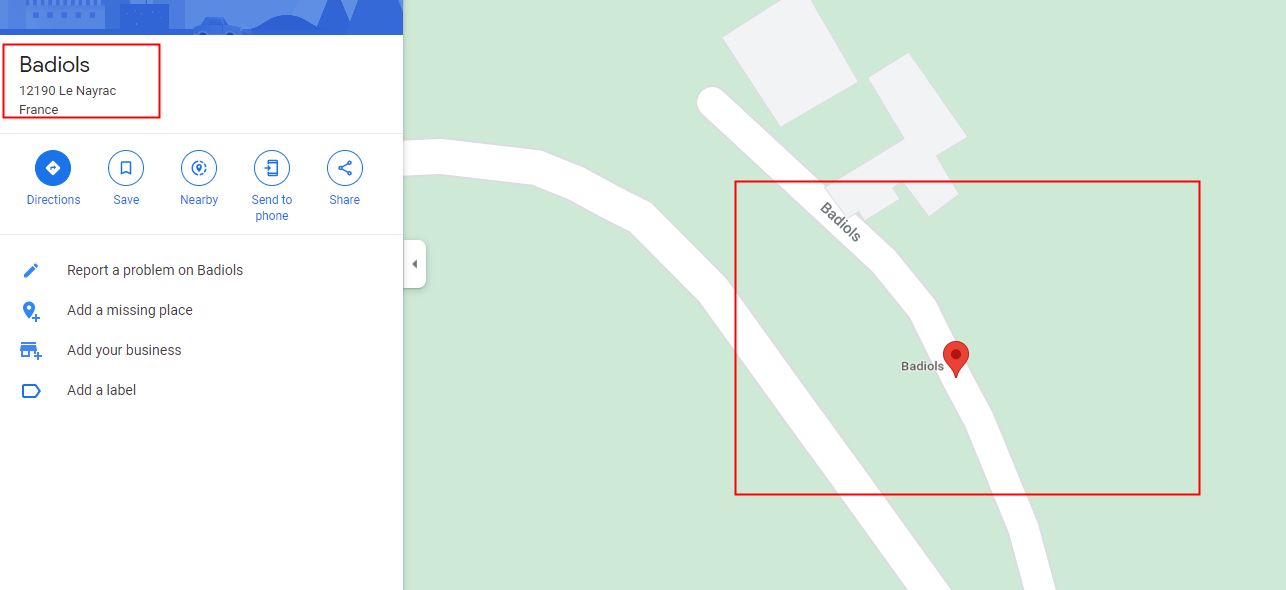Click the Save bookmark icon
The height and width of the screenshot is (590, 1286).
click(126, 168)
